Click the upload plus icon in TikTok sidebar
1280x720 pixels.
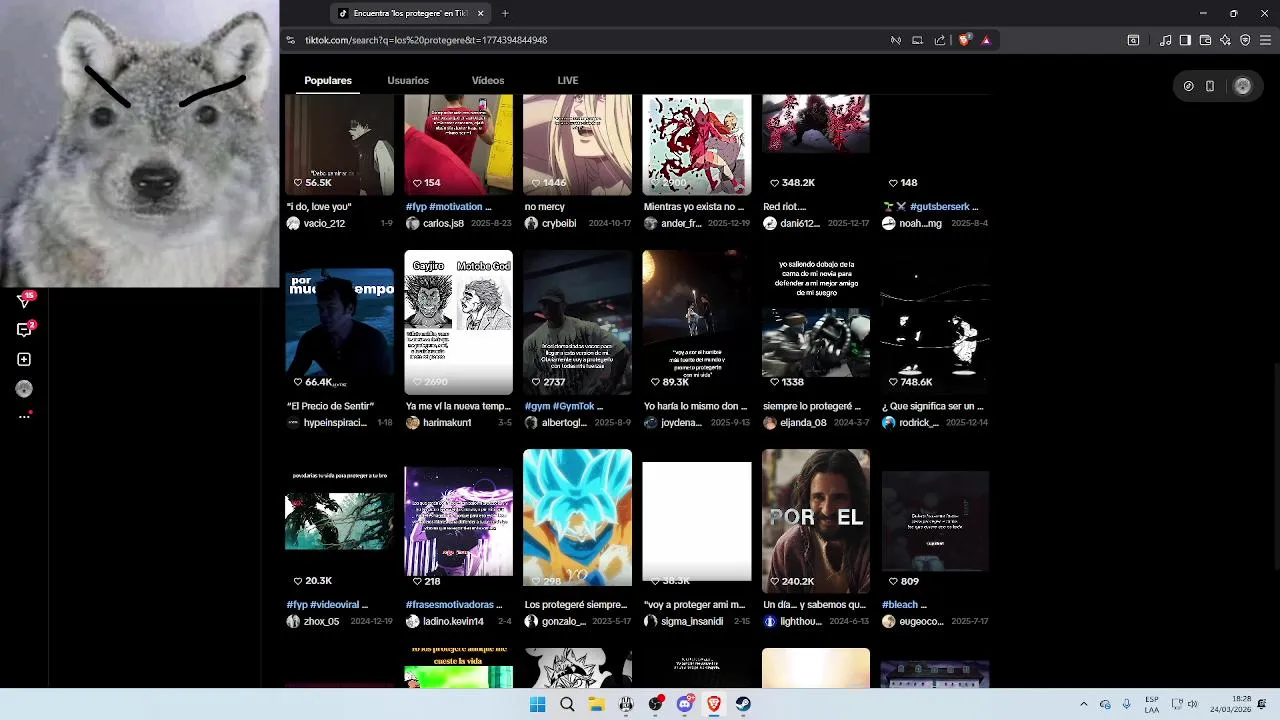24,359
